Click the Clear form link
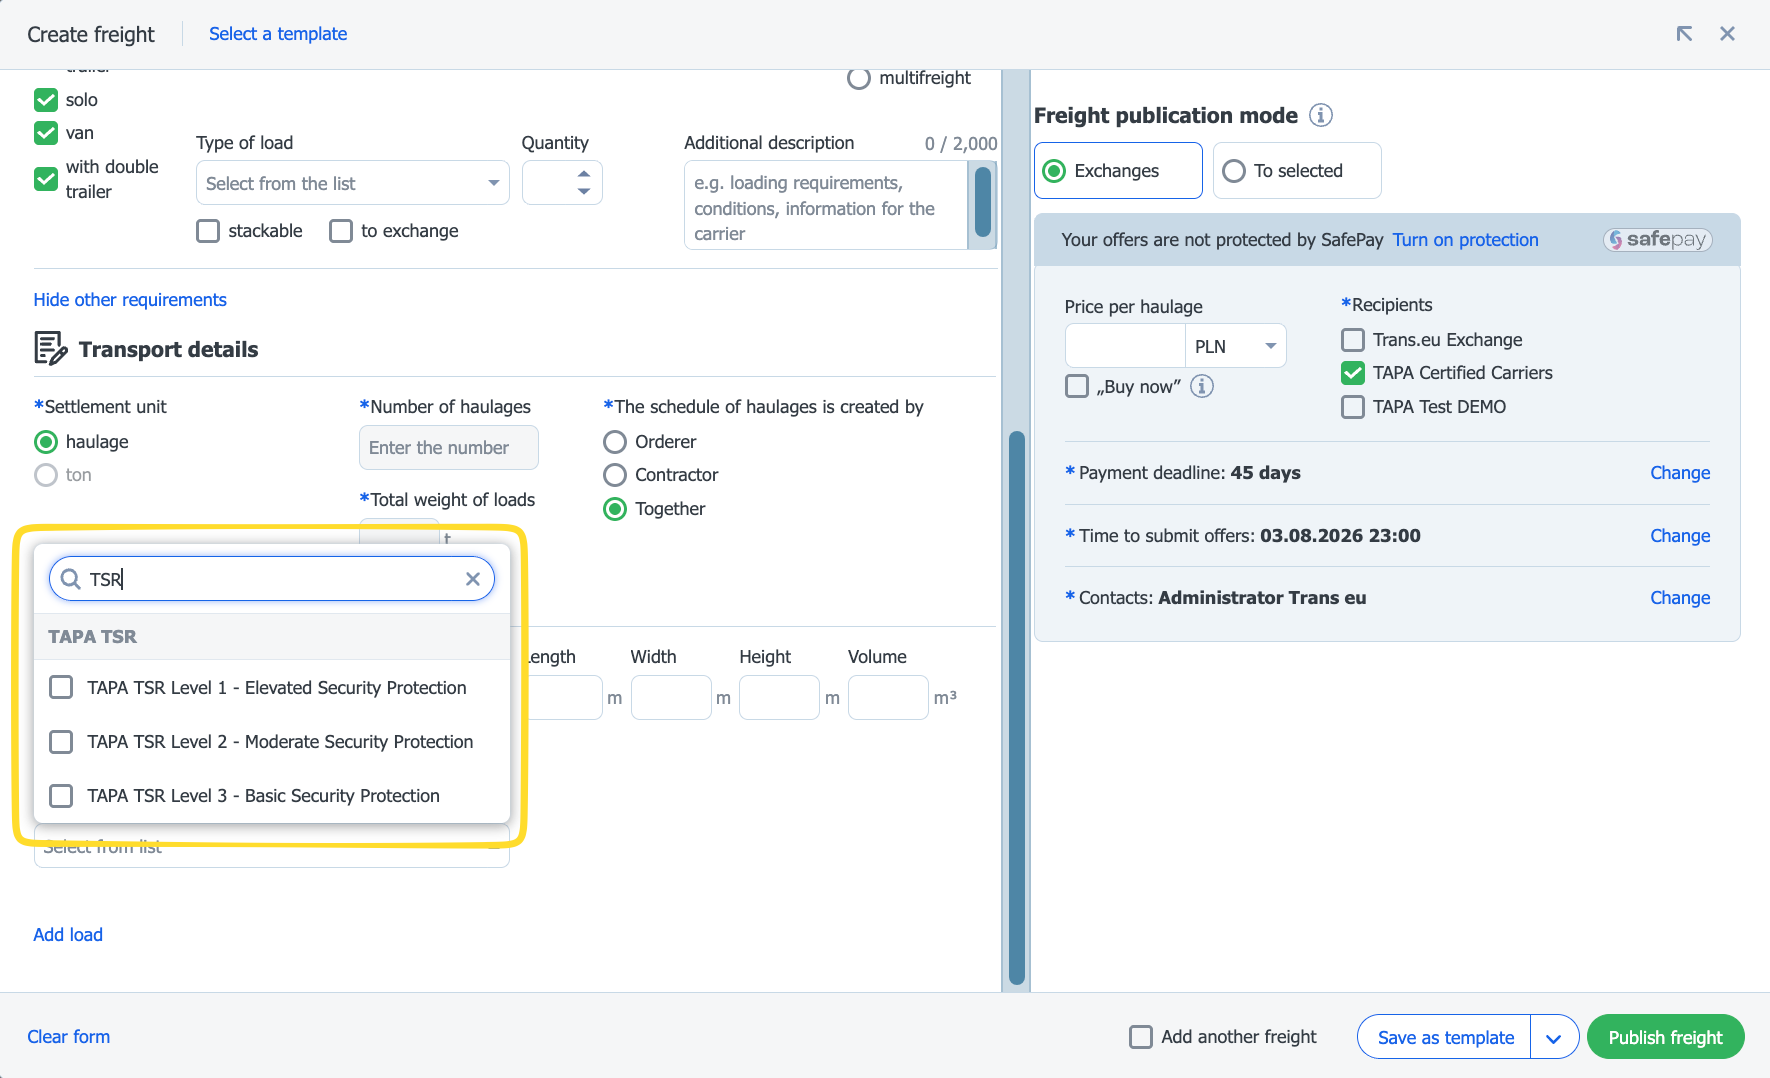 pyautogui.click(x=69, y=1037)
